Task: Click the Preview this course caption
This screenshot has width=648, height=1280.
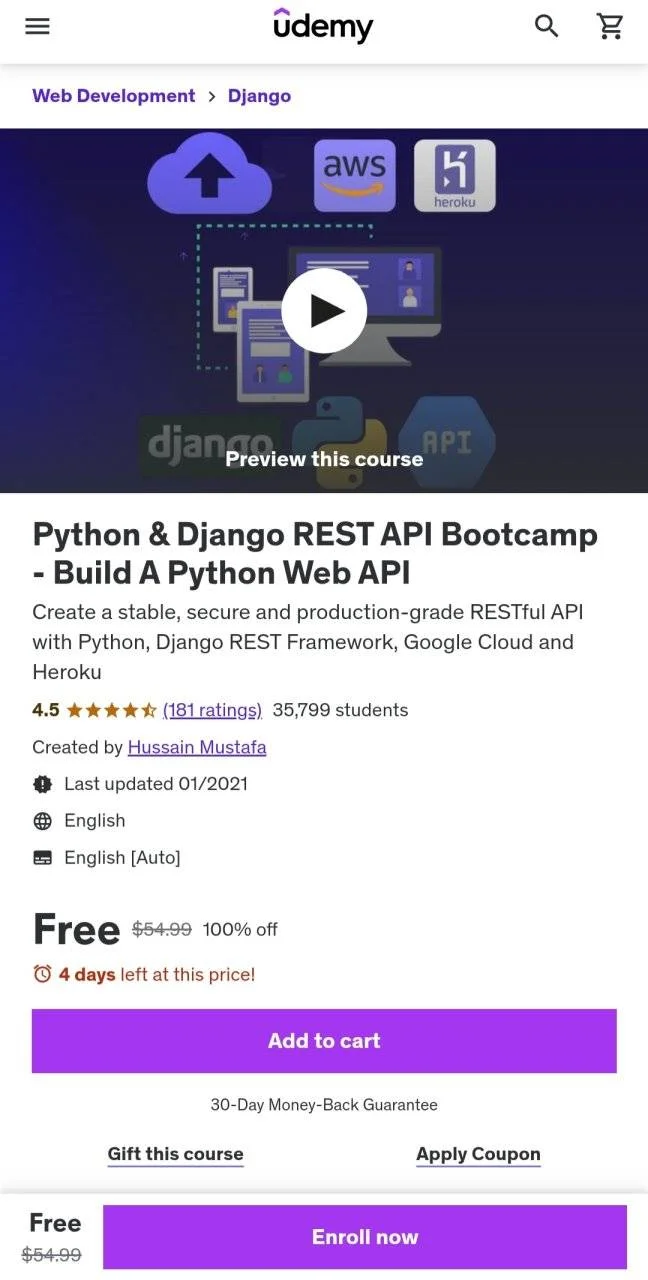Action: click(324, 459)
